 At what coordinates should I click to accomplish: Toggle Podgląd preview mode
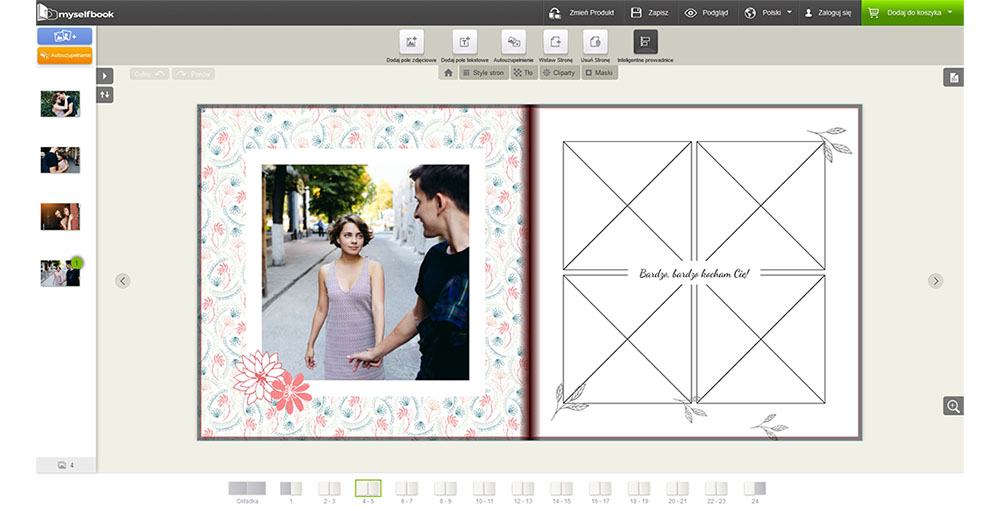point(706,13)
